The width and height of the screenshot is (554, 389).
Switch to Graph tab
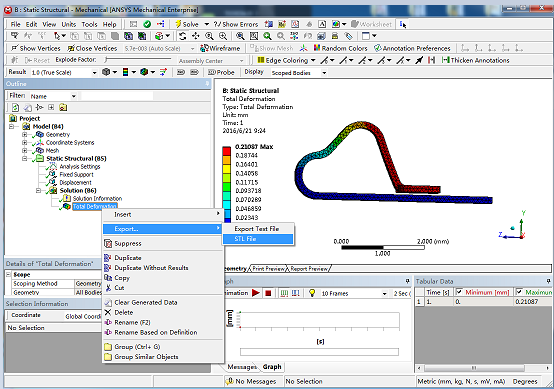click(x=272, y=367)
